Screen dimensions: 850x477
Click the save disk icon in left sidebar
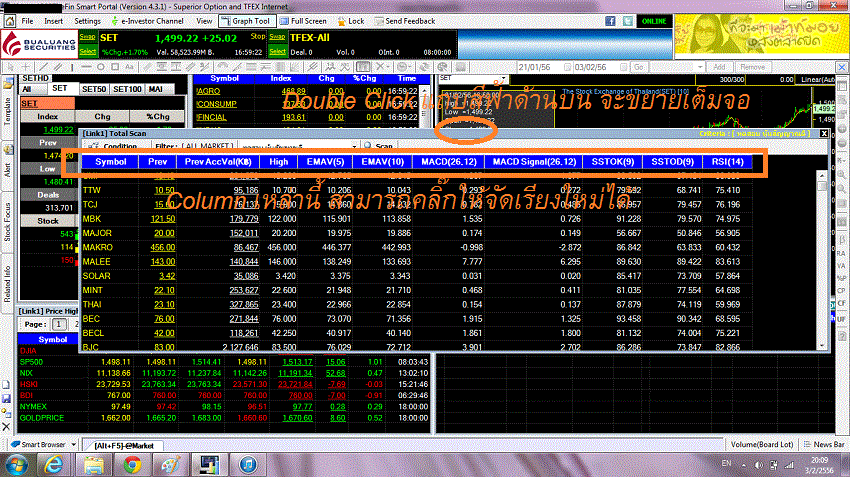point(6,399)
